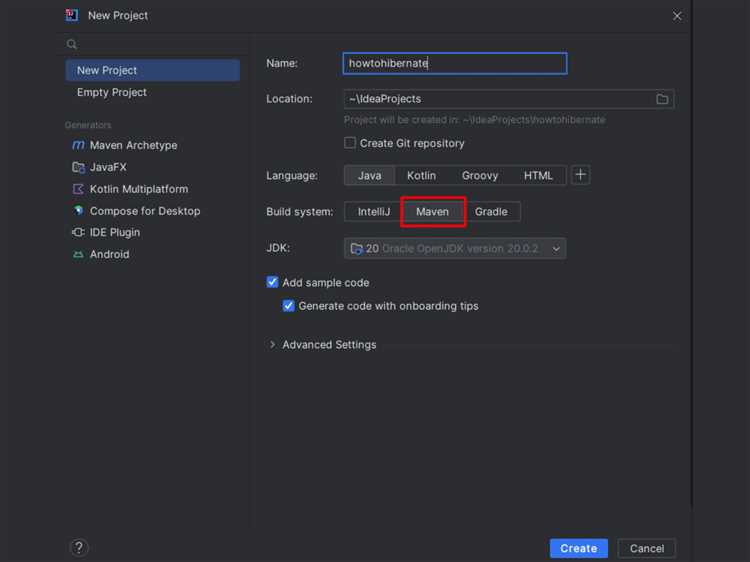Image resolution: width=750 pixels, height=562 pixels.
Task: Select New Project in sidebar
Action: coord(153,70)
